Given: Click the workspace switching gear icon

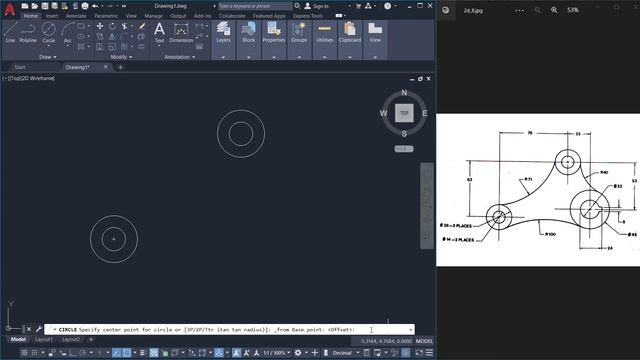Looking at the screenshot, I should pyautogui.click(x=298, y=353).
